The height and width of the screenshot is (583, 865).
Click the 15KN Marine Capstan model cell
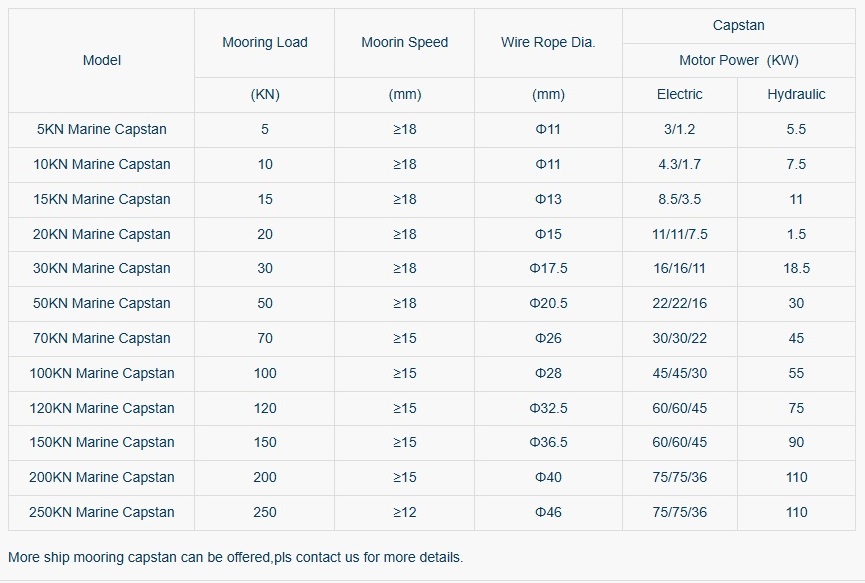[101, 199]
